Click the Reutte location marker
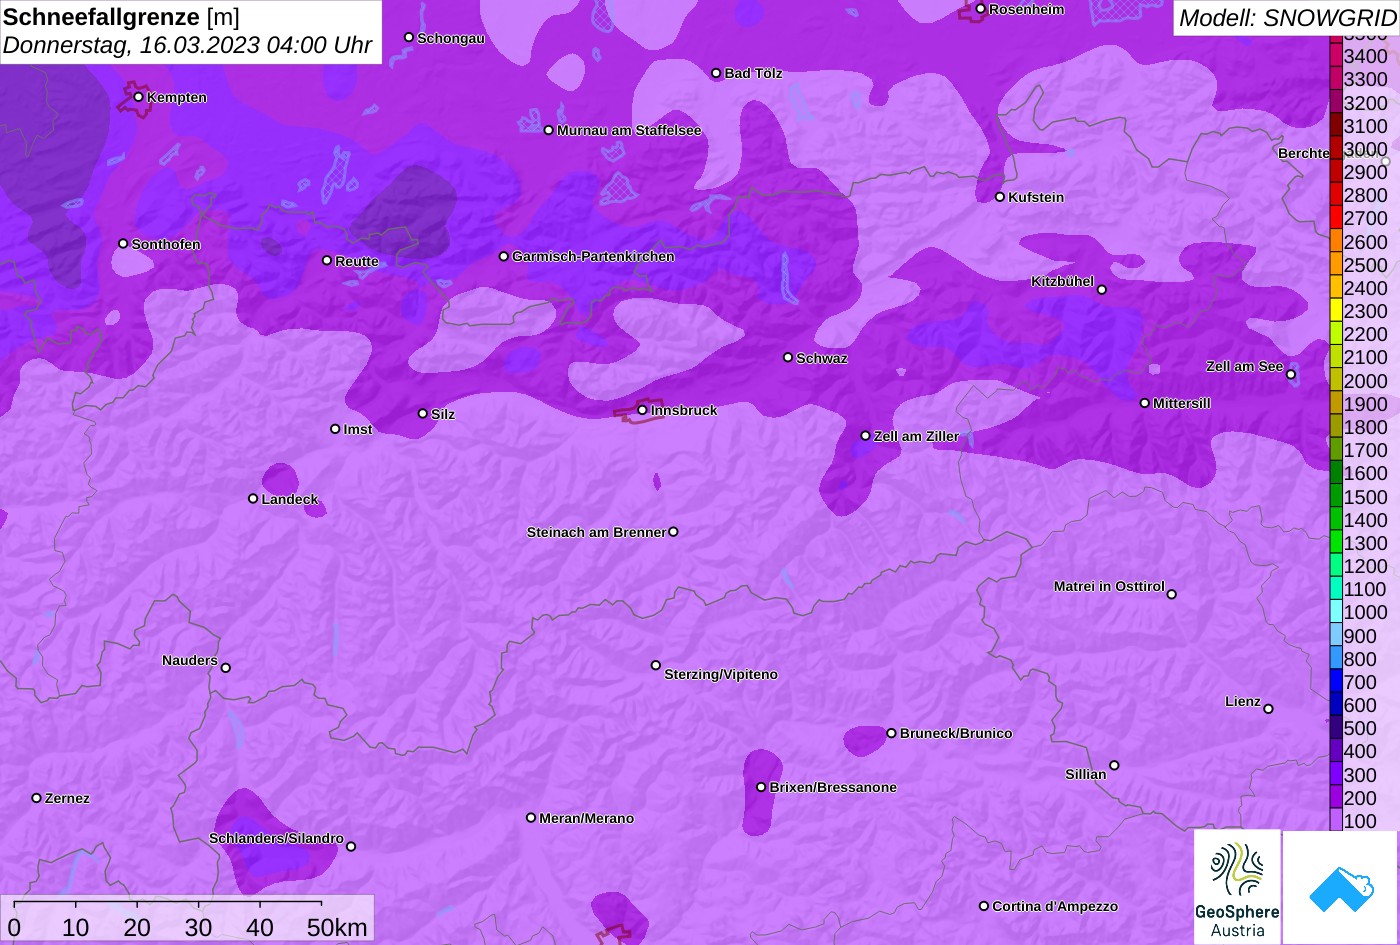The image size is (1400, 945). [x=326, y=260]
